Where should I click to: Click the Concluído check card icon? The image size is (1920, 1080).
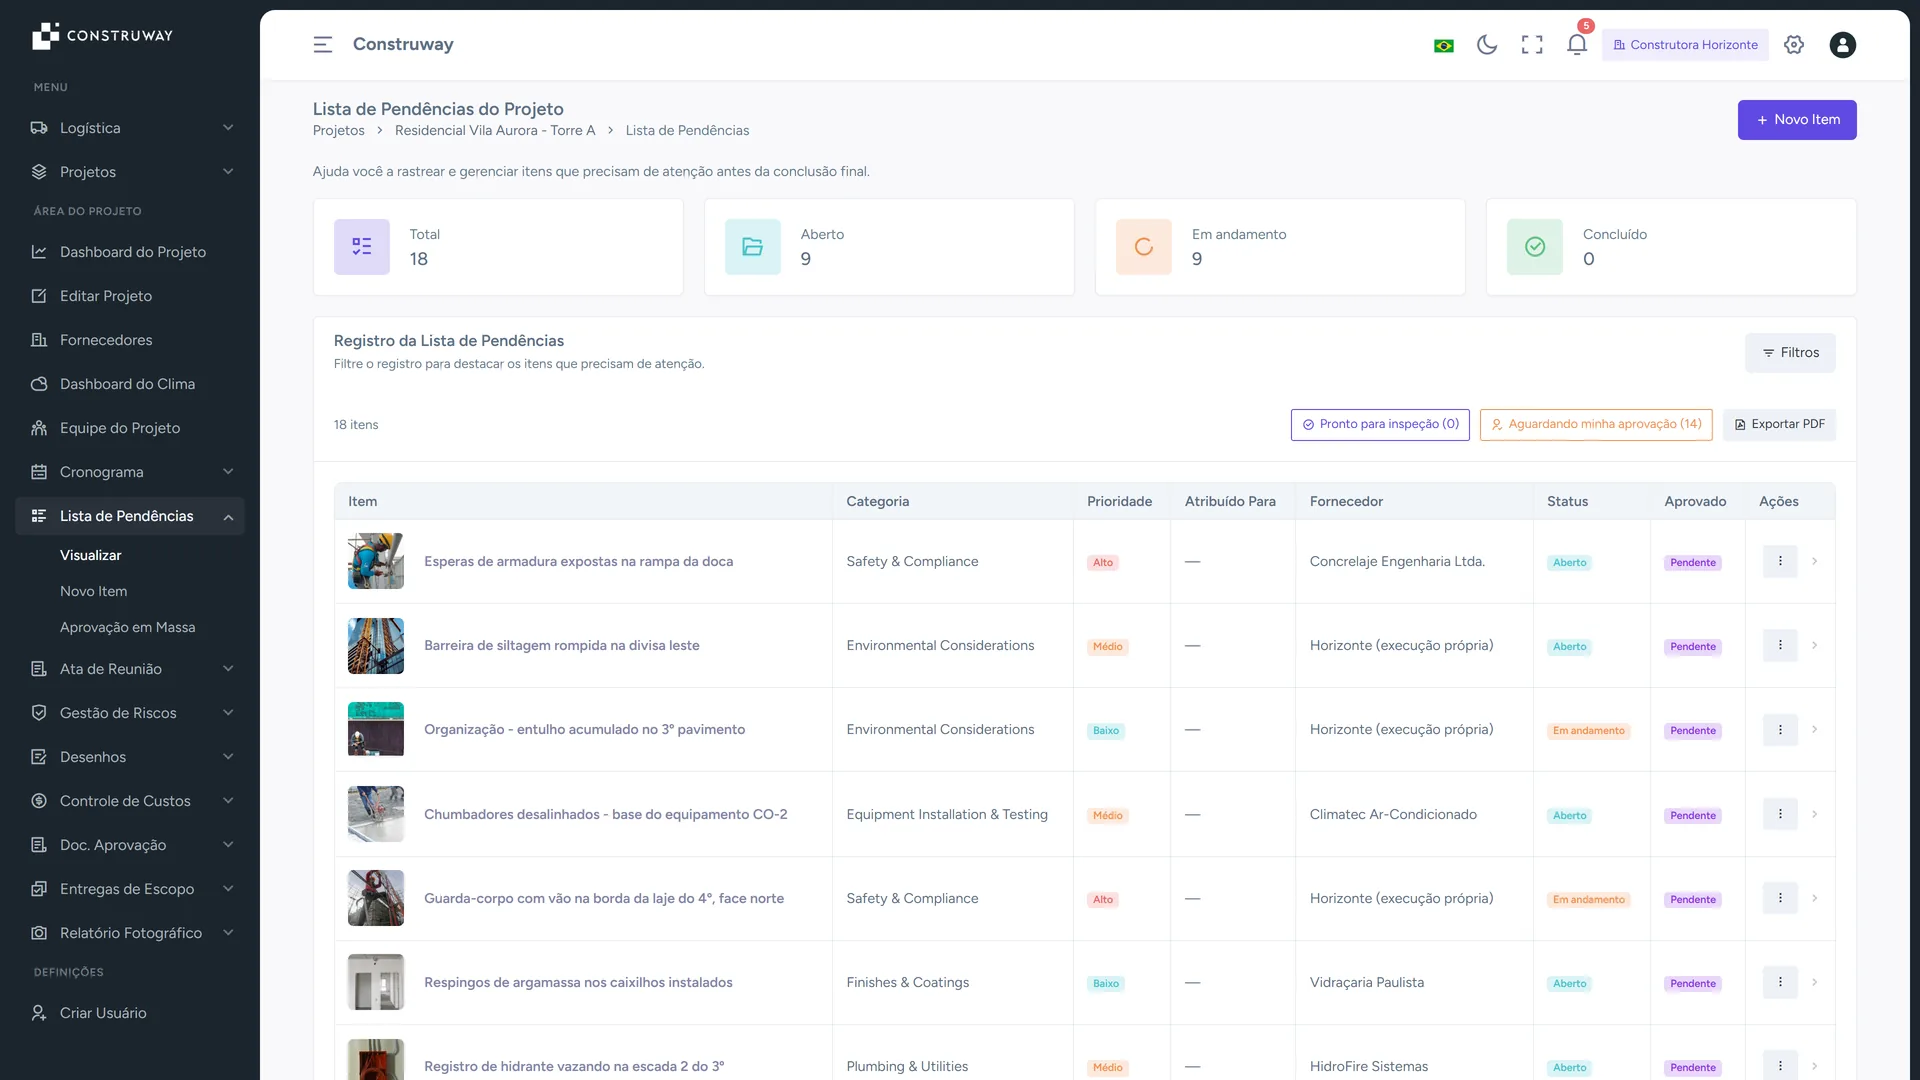click(x=1535, y=247)
